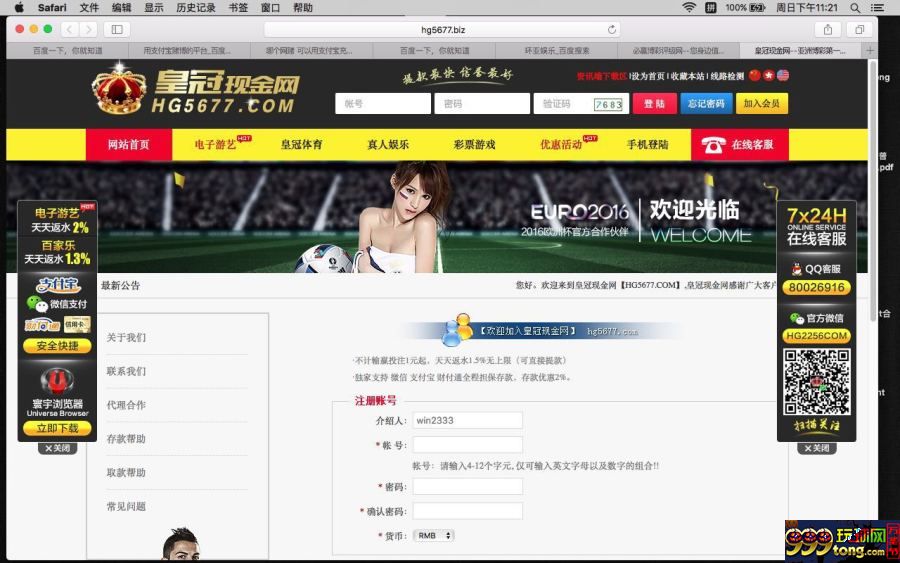This screenshot has width=900, height=563.
Task: Switch to first 百度一下，你就知道 tab
Action: point(68,51)
